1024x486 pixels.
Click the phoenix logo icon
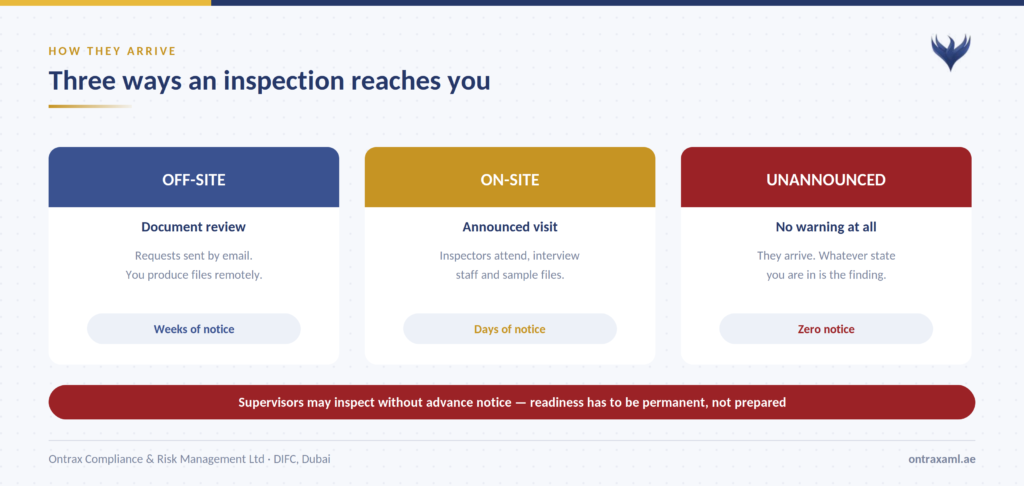pos(950,53)
